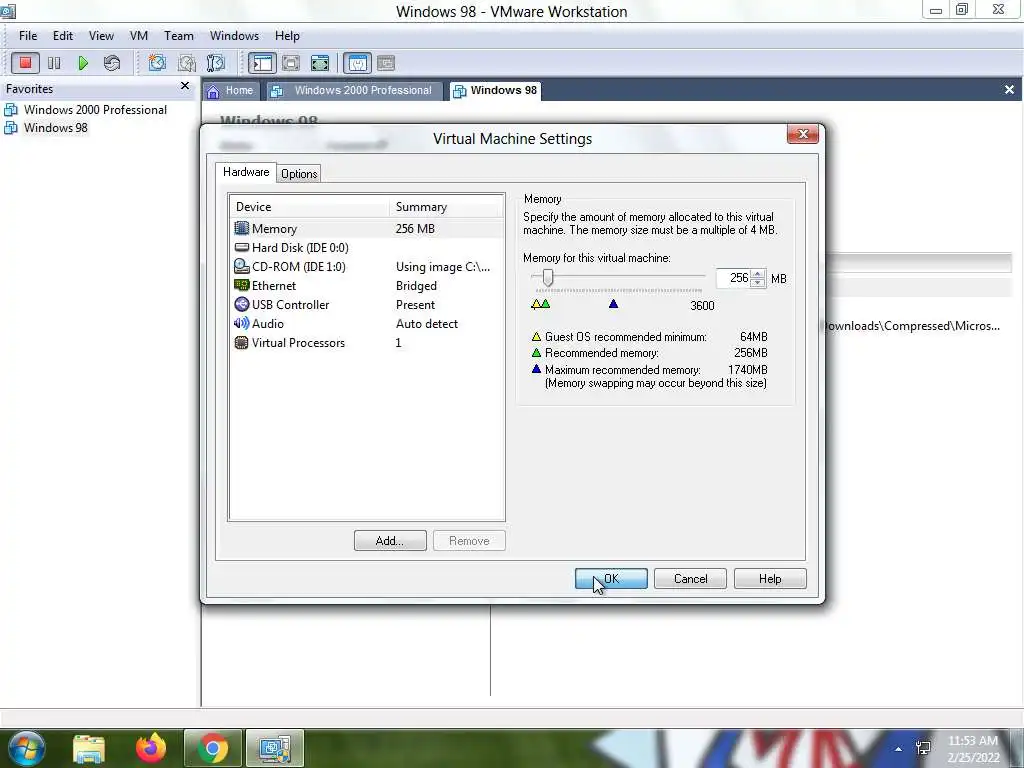Close the Favorites sidebar panel
This screenshot has height=768, width=1024.
click(x=185, y=86)
